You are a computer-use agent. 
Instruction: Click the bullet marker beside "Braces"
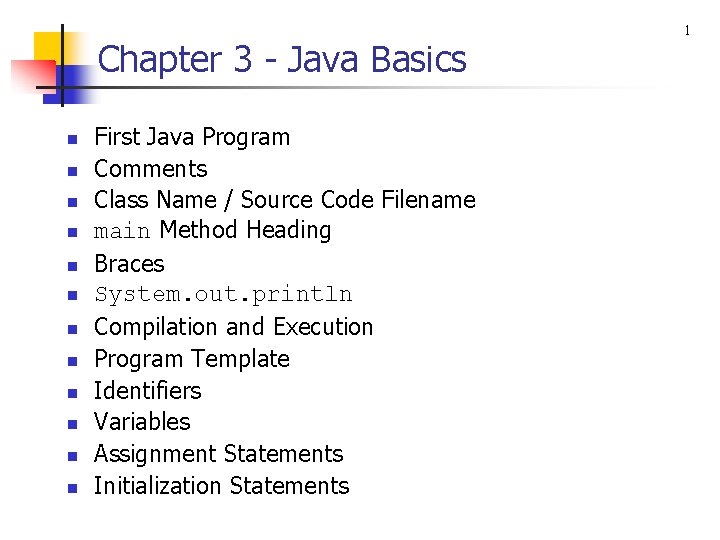click(x=70, y=266)
